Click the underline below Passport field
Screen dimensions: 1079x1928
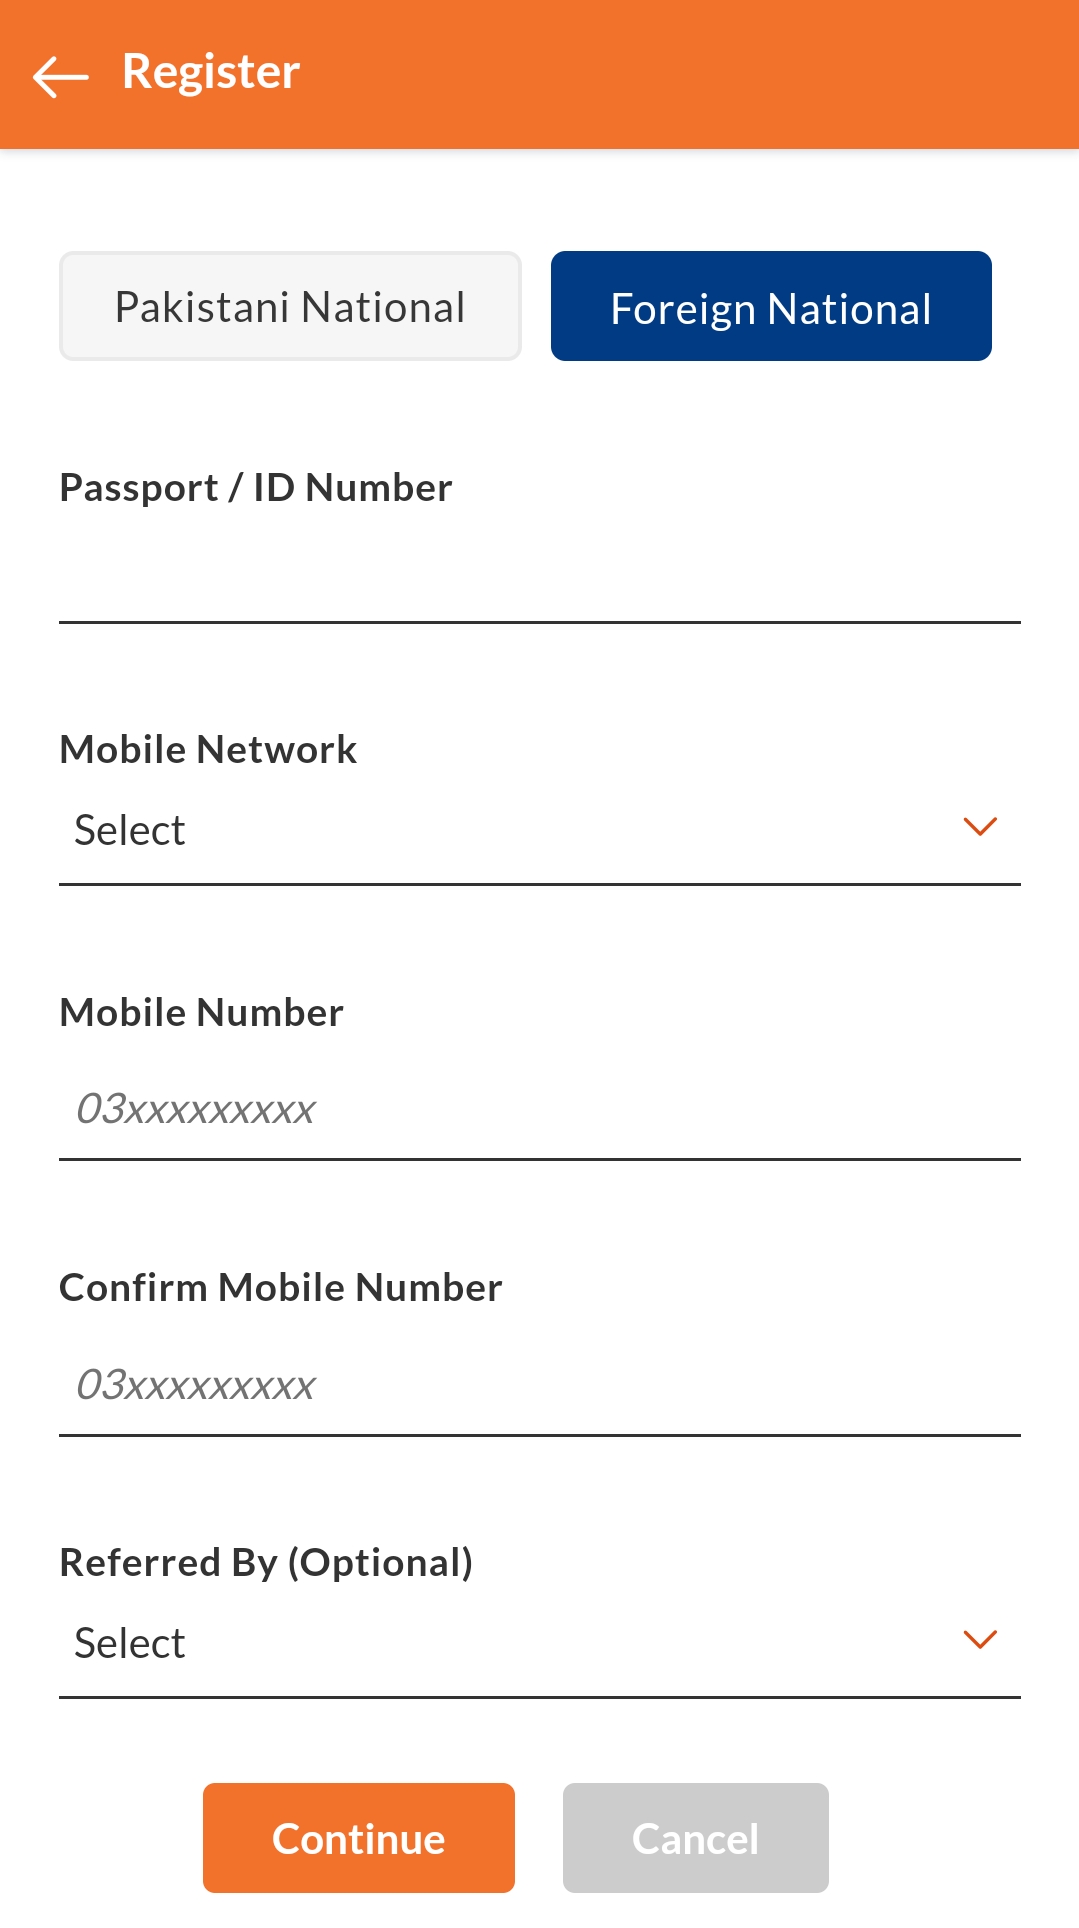coord(539,622)
